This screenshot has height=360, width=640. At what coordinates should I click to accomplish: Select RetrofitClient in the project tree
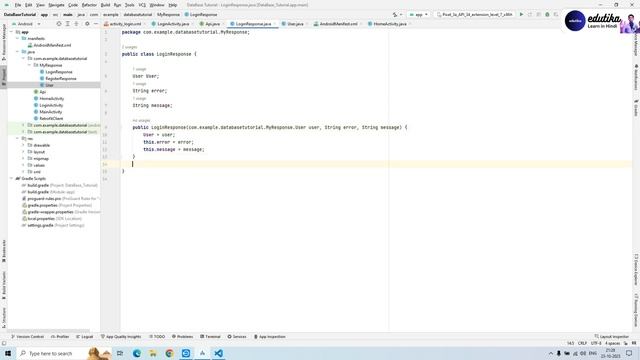click(x=51, y=118)
